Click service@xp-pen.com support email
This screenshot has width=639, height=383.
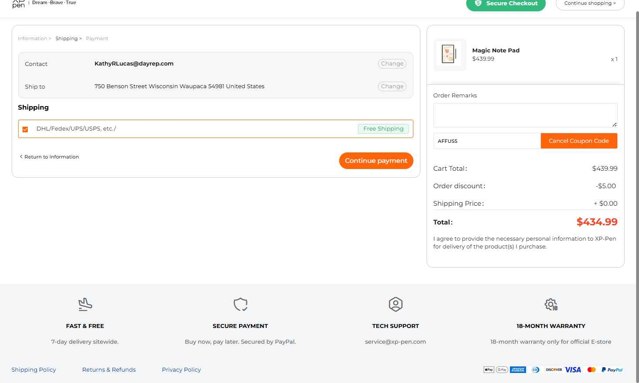click(x=395, y=342)
